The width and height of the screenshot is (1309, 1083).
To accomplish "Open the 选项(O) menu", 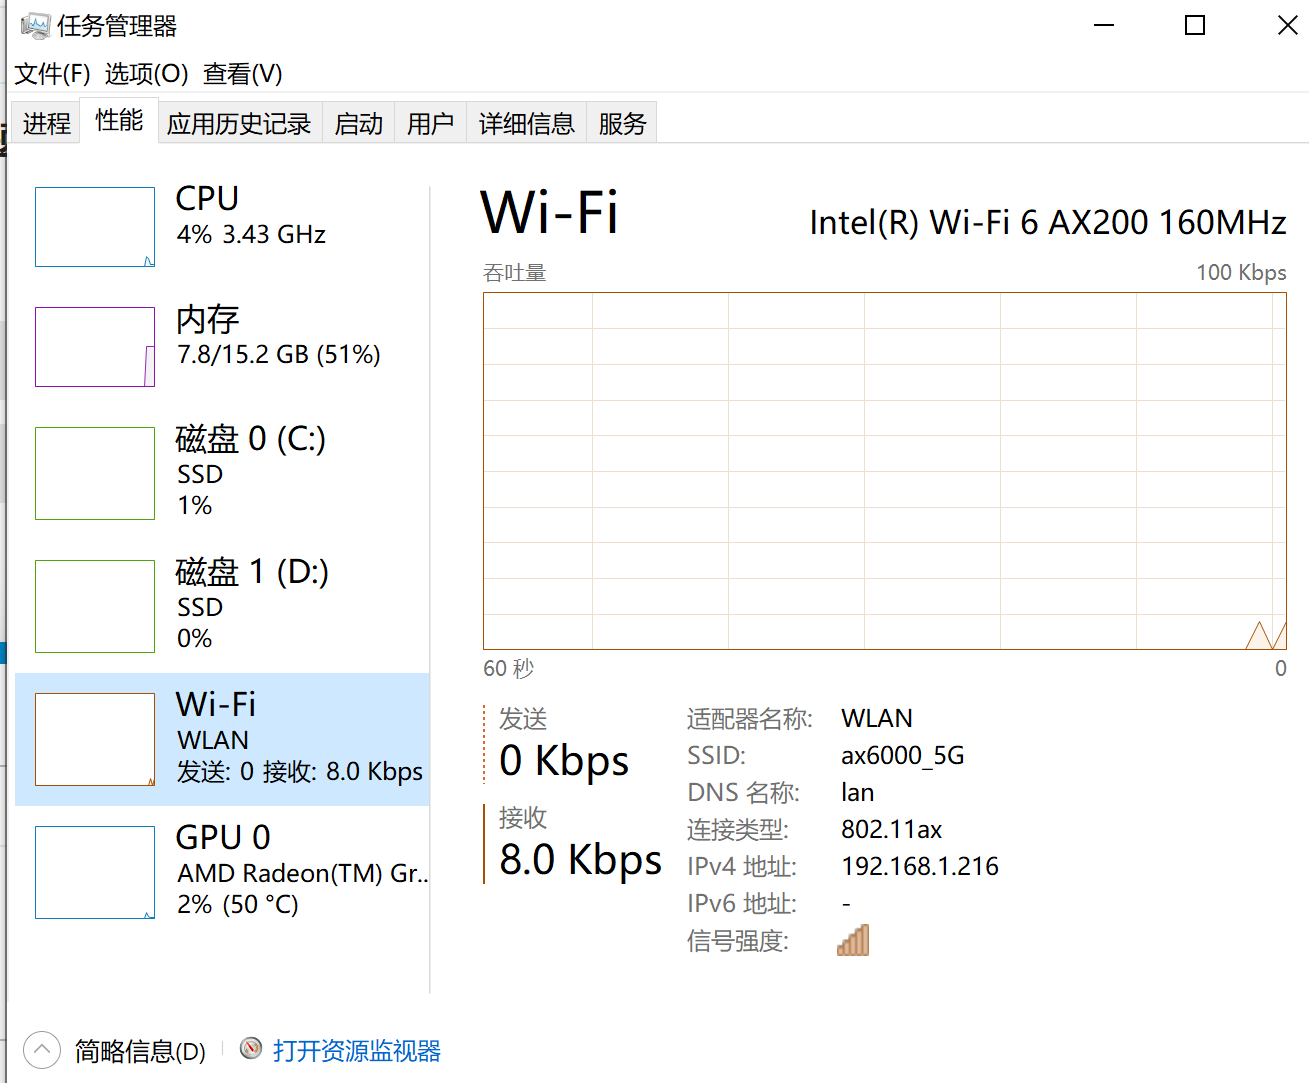I will pos(147,74).
